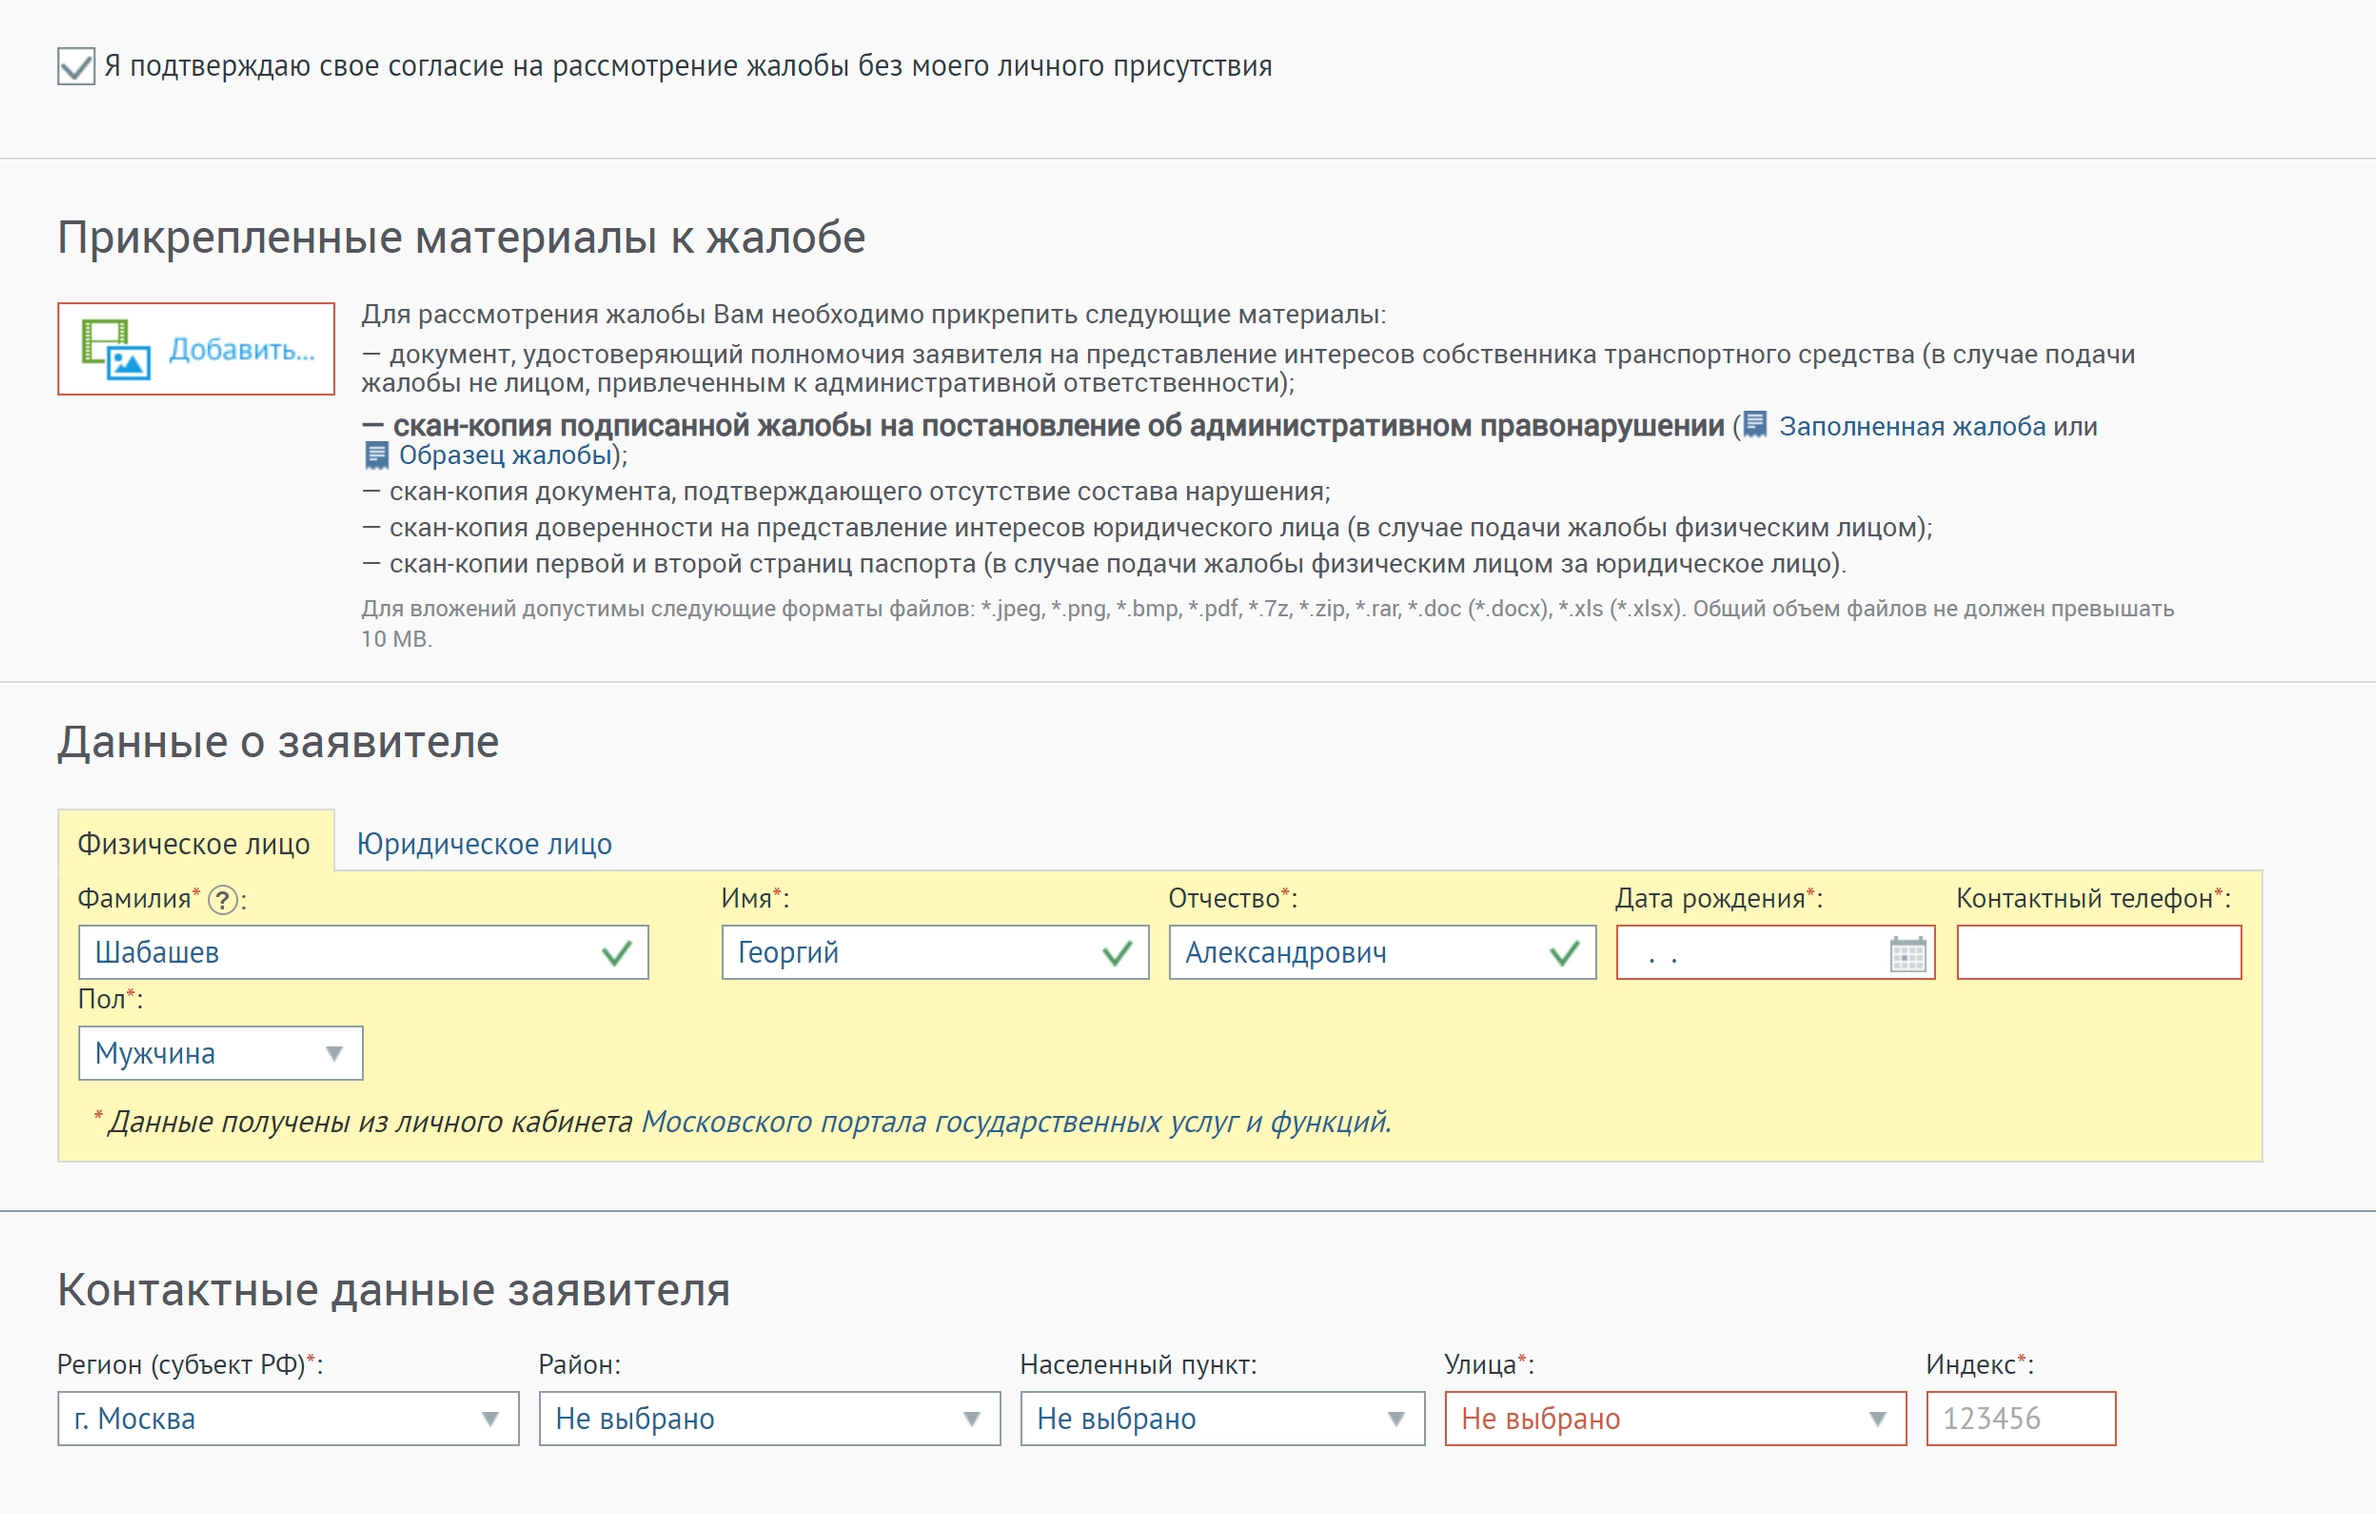Open the Населенный пункт dropdown
This screenshot has width=2376, height=1514.
1222,1418
